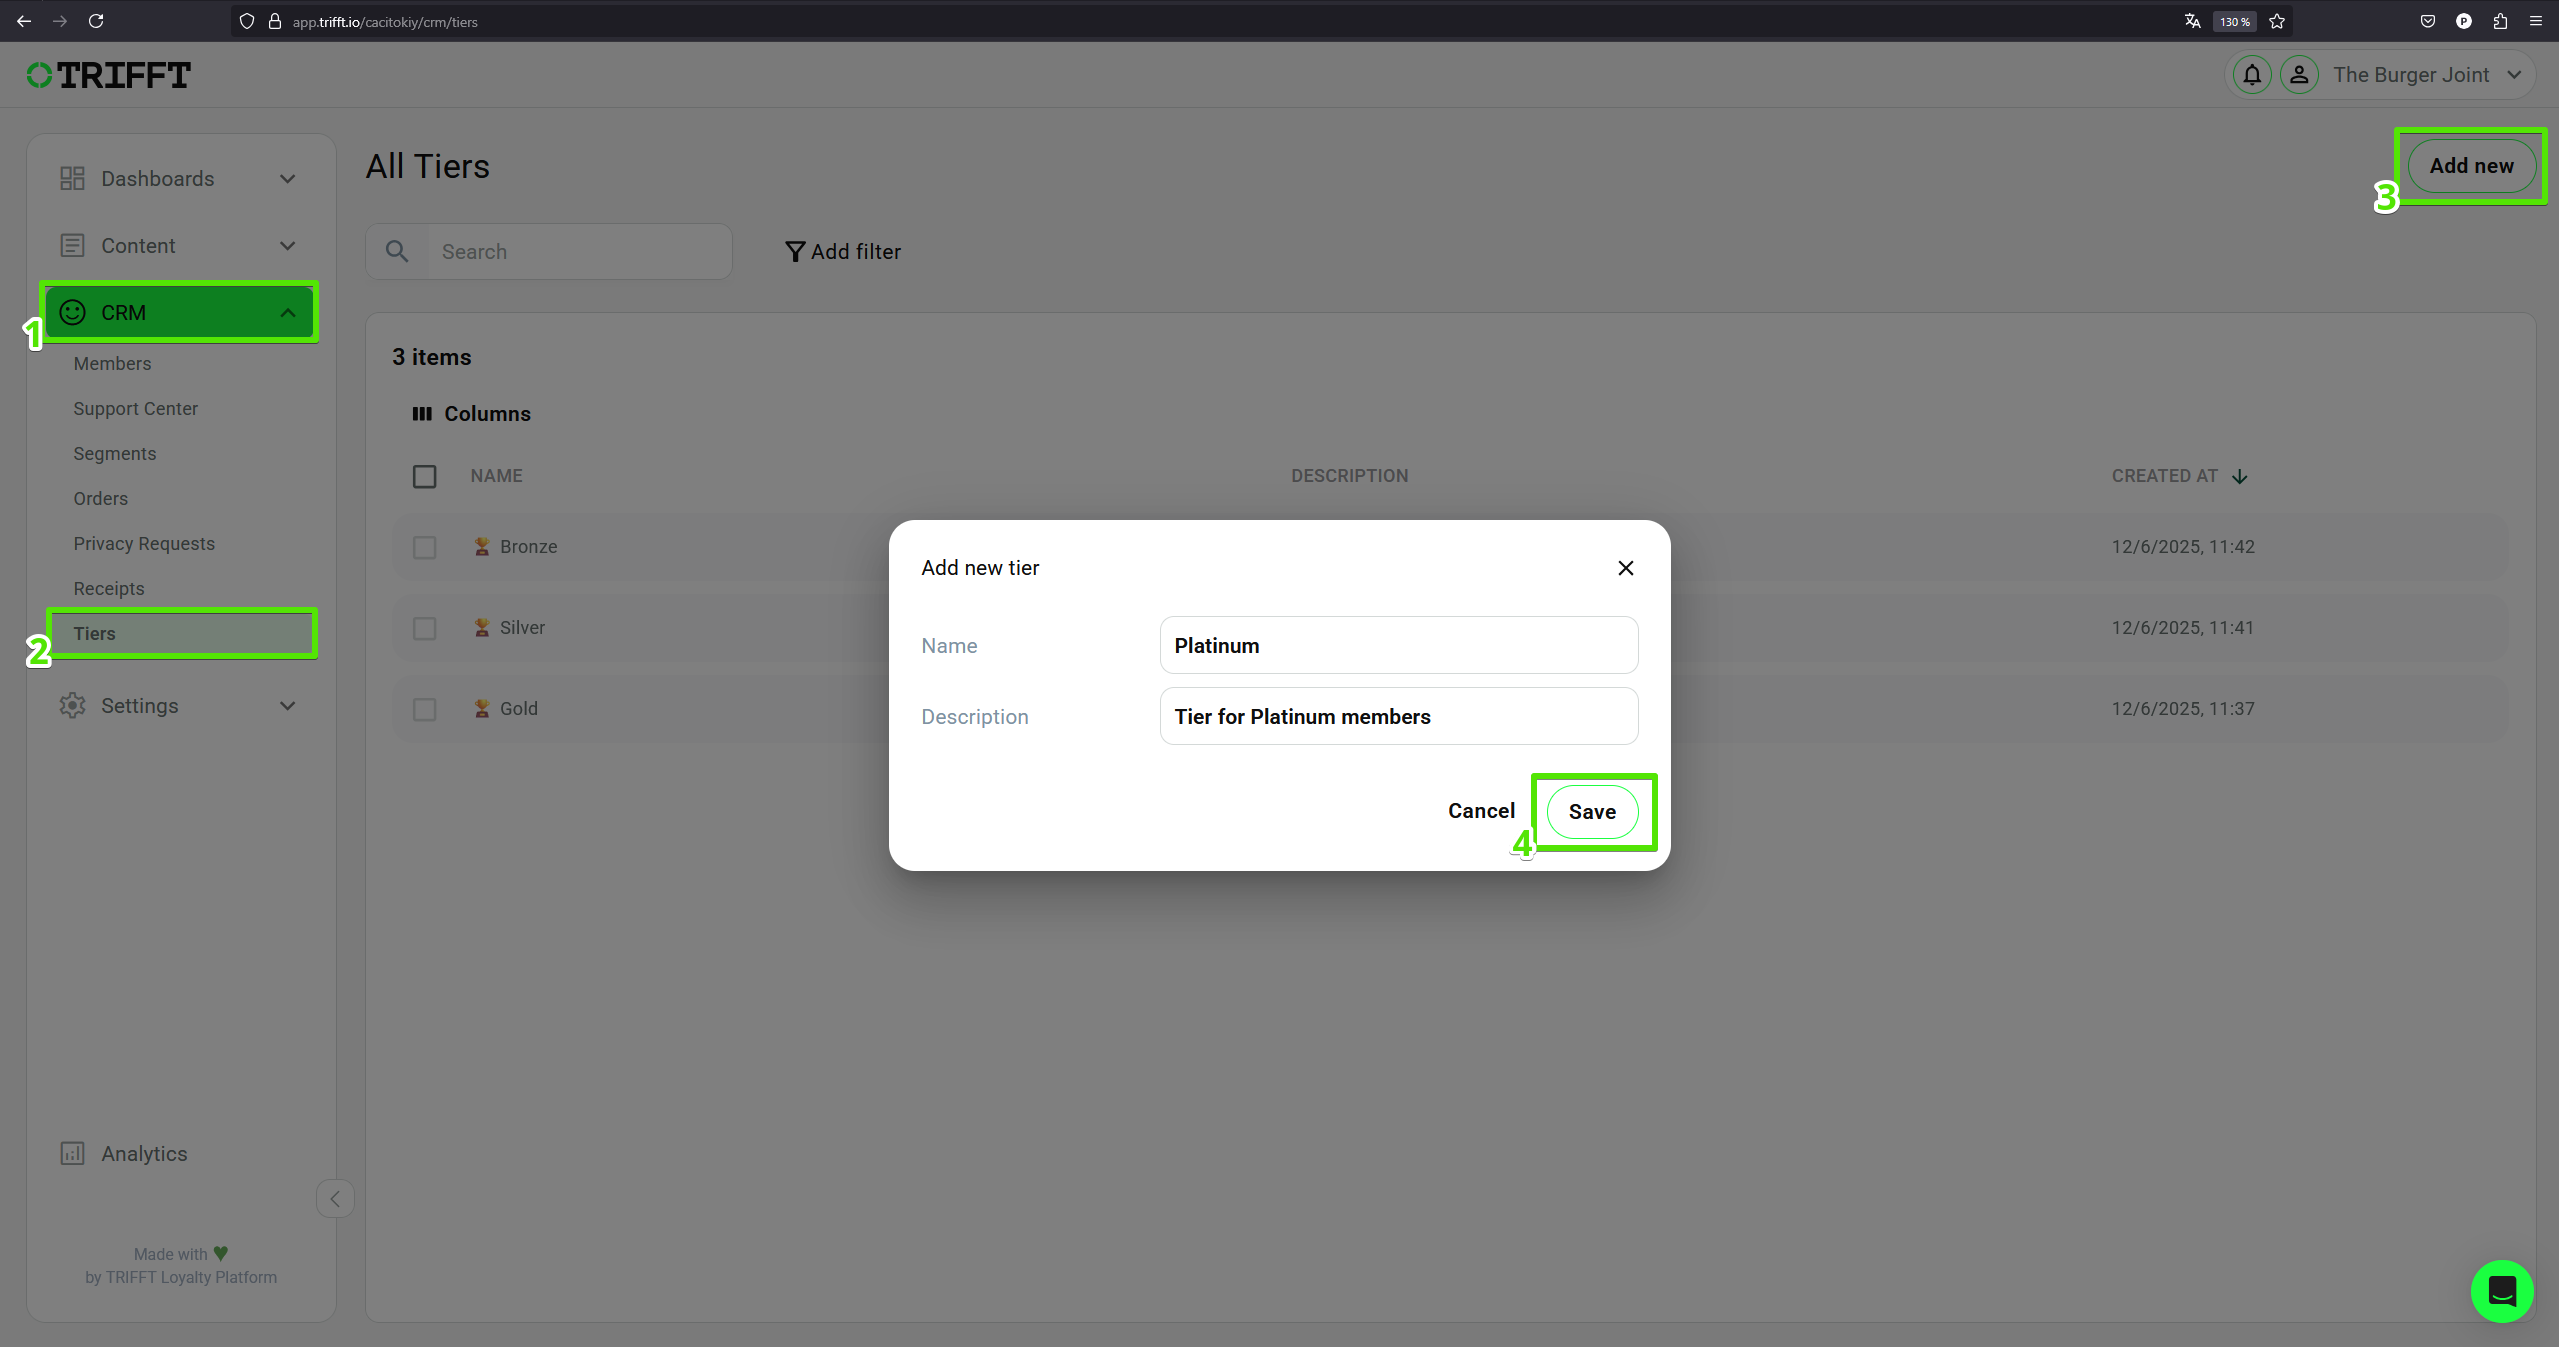Open the live chat widget

2501,1291
